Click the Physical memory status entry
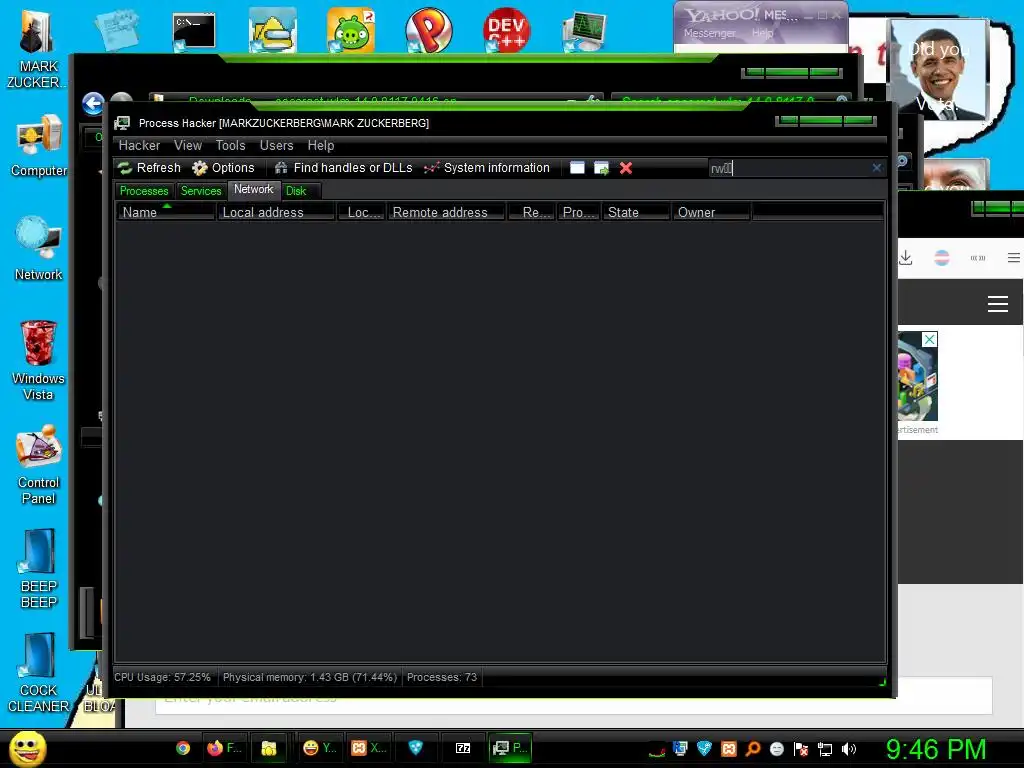1024x768 pixels. point(310,677)
